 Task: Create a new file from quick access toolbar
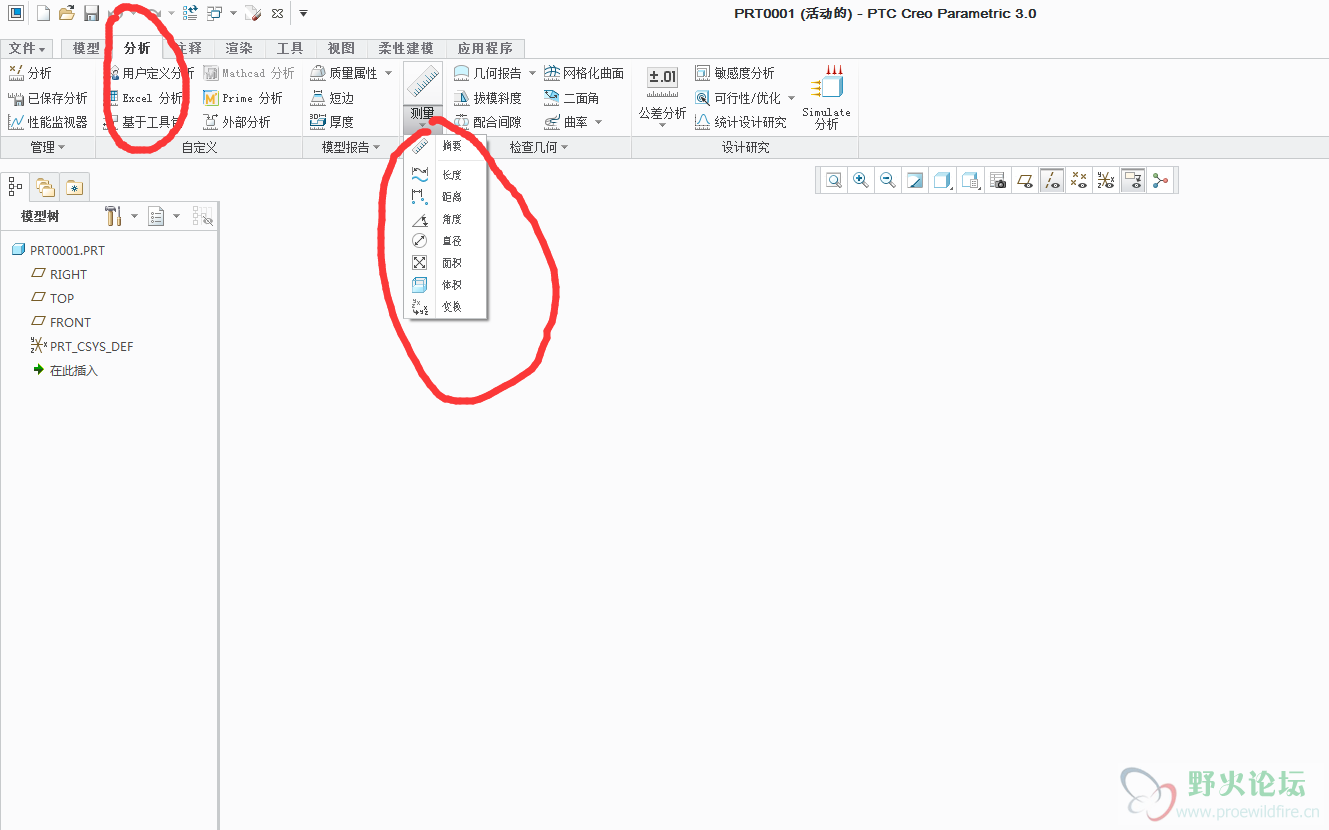pos(42,13)
